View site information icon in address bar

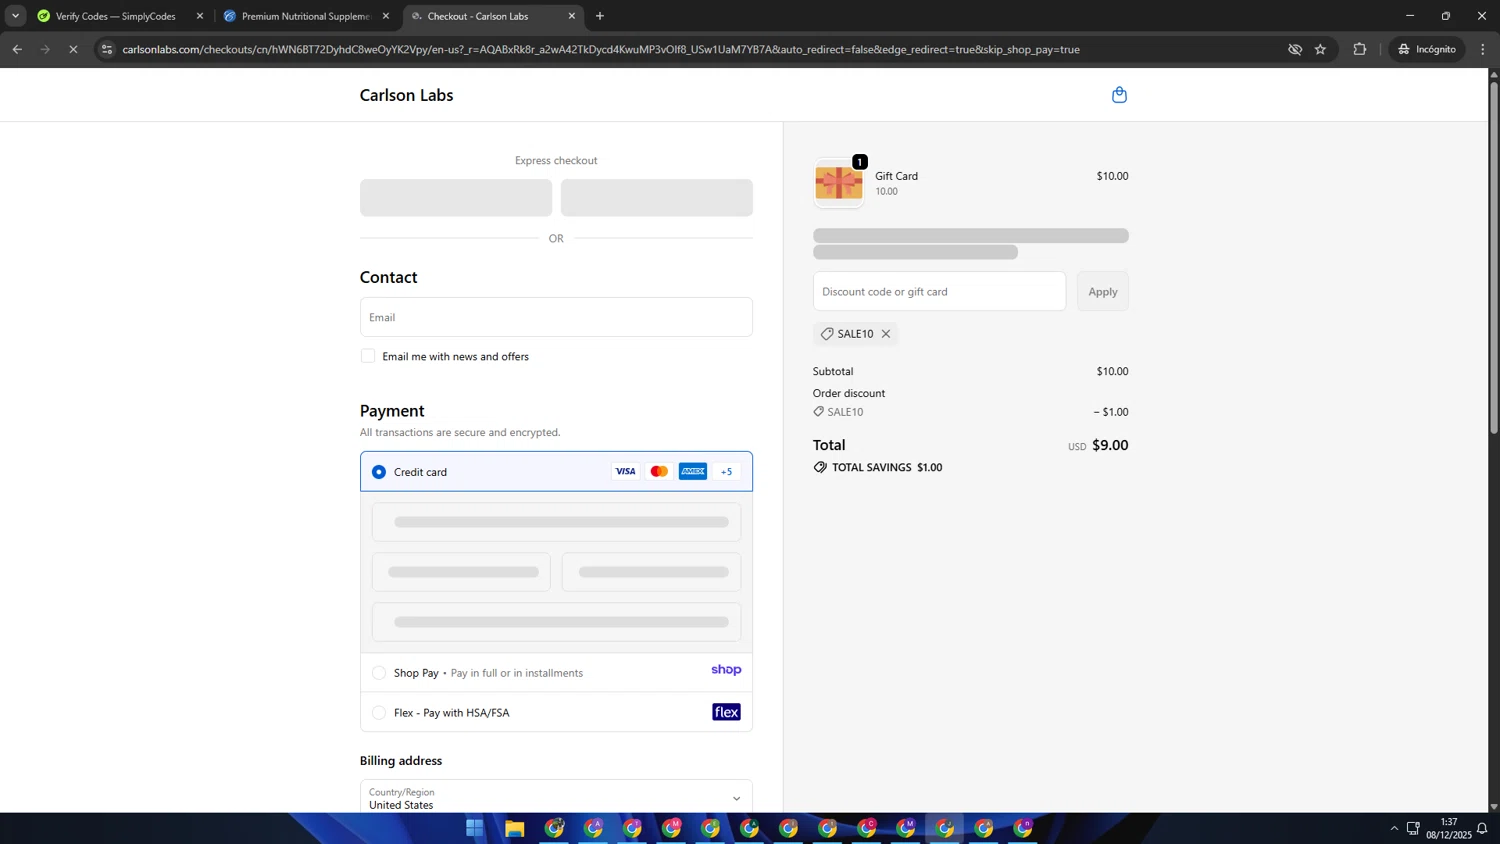[107, 49]
